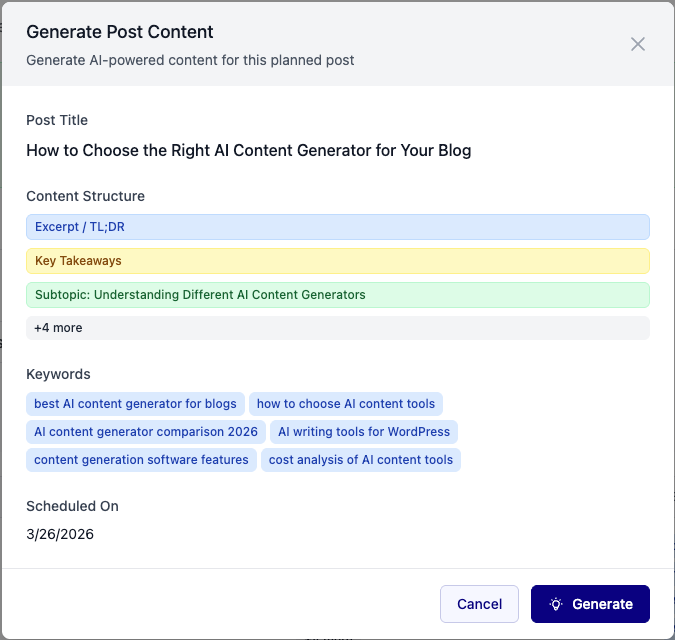Close the Generate Post Content dialog
The height and width of the screenshot is (640, 675).
tap(638, 44)
